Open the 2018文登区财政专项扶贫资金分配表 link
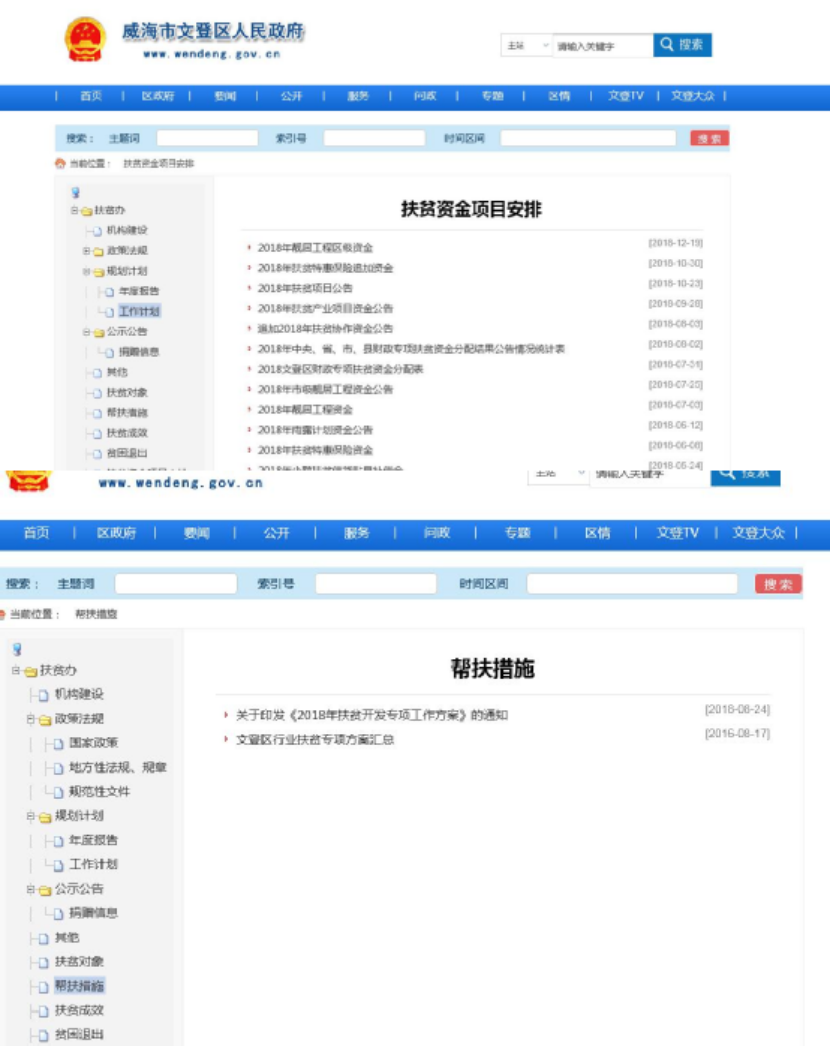Viewport: 830px width, 1046px height. tap(340, 369)
